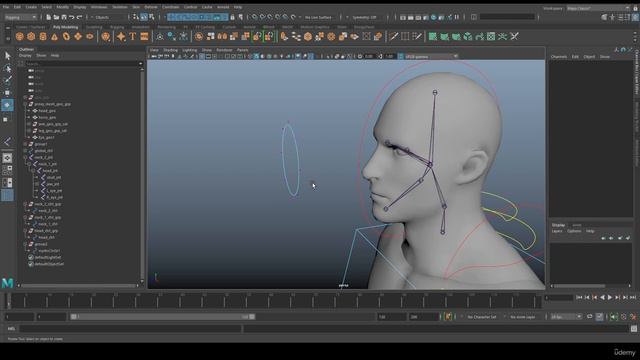Click the Open Scene folder icon

click(x=56, y=17)
